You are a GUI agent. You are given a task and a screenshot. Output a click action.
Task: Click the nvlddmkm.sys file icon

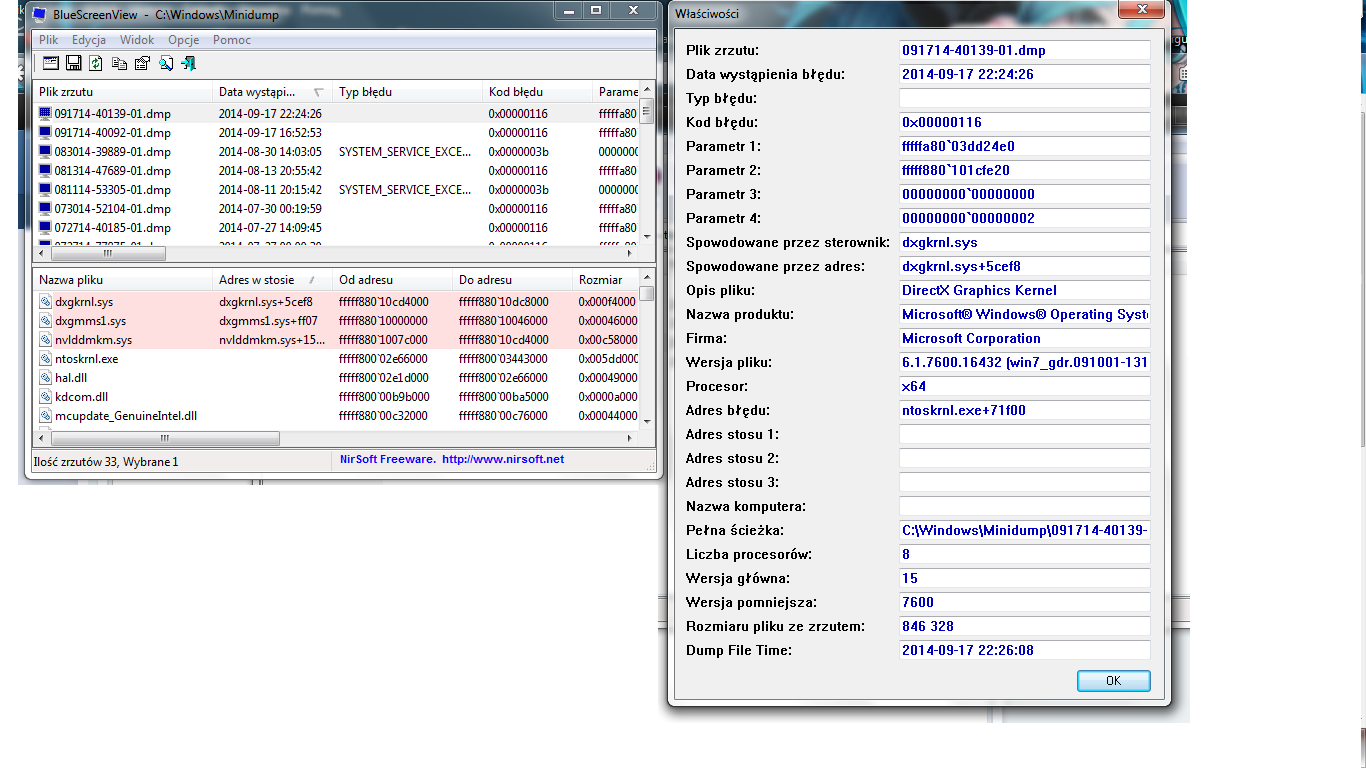tap(45, 339)
